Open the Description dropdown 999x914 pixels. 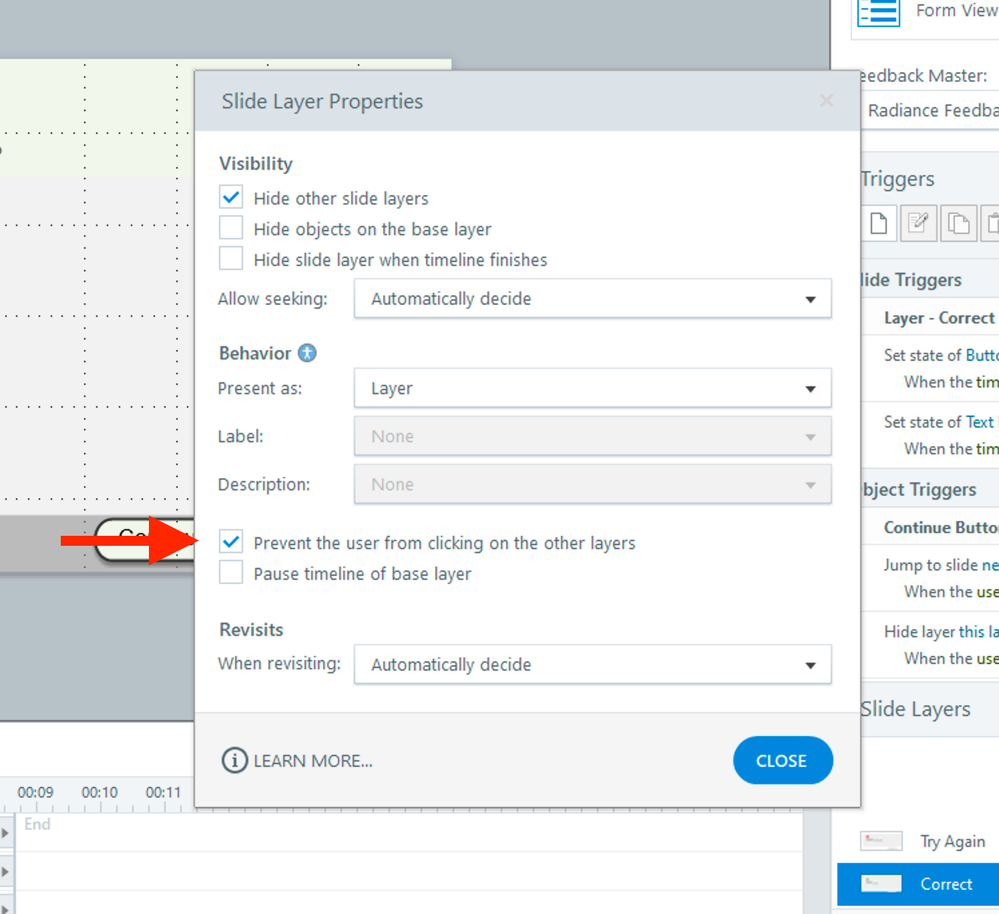593,484
